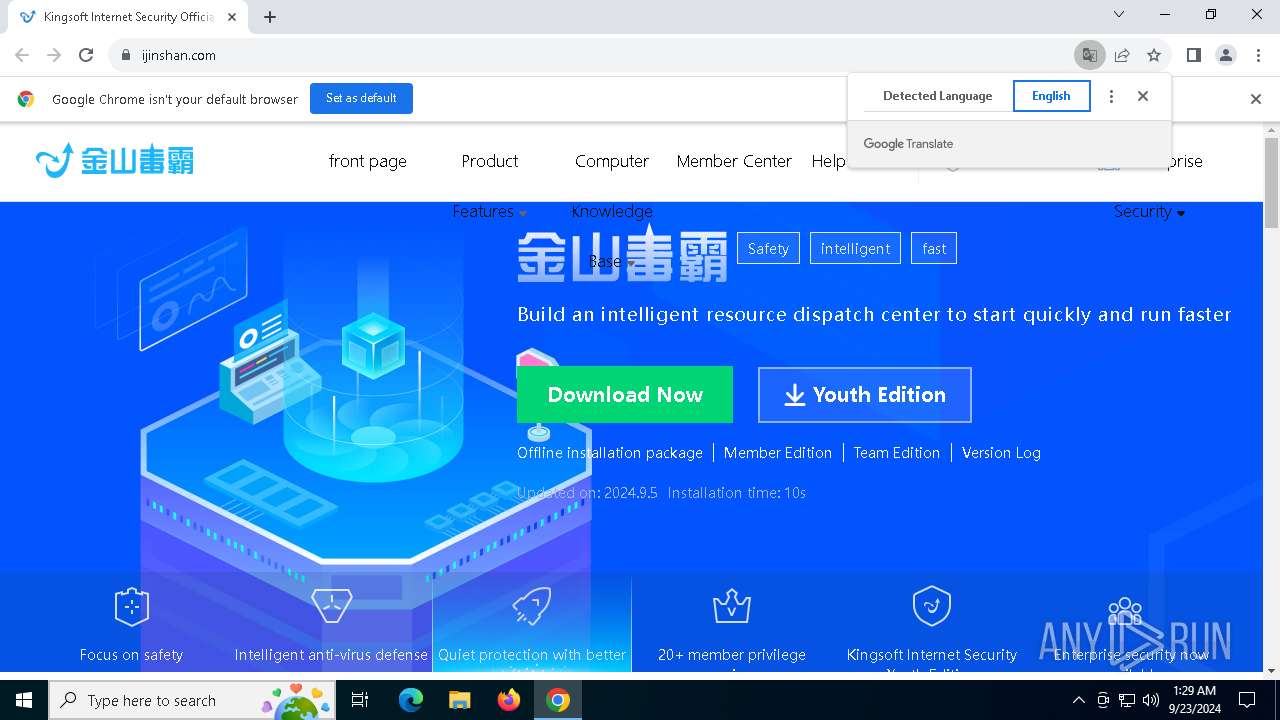Open Chrome three-dot menu
Image resolution: width=1280 pixels, height=720 pixels.
[1258, 55]
